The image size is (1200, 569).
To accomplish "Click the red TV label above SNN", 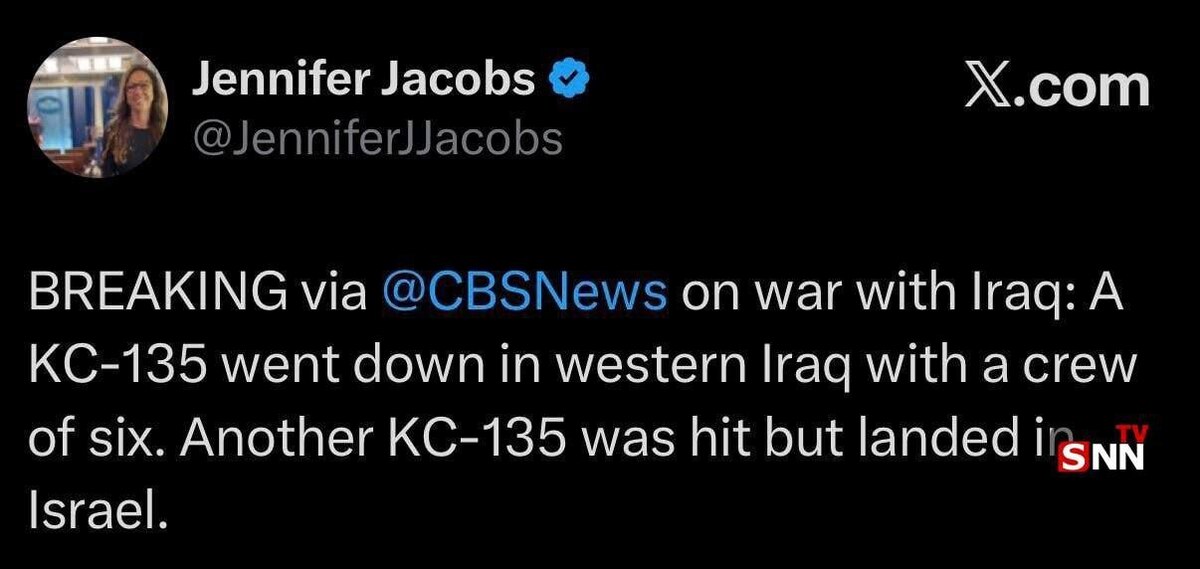I will pos(1132,434).
